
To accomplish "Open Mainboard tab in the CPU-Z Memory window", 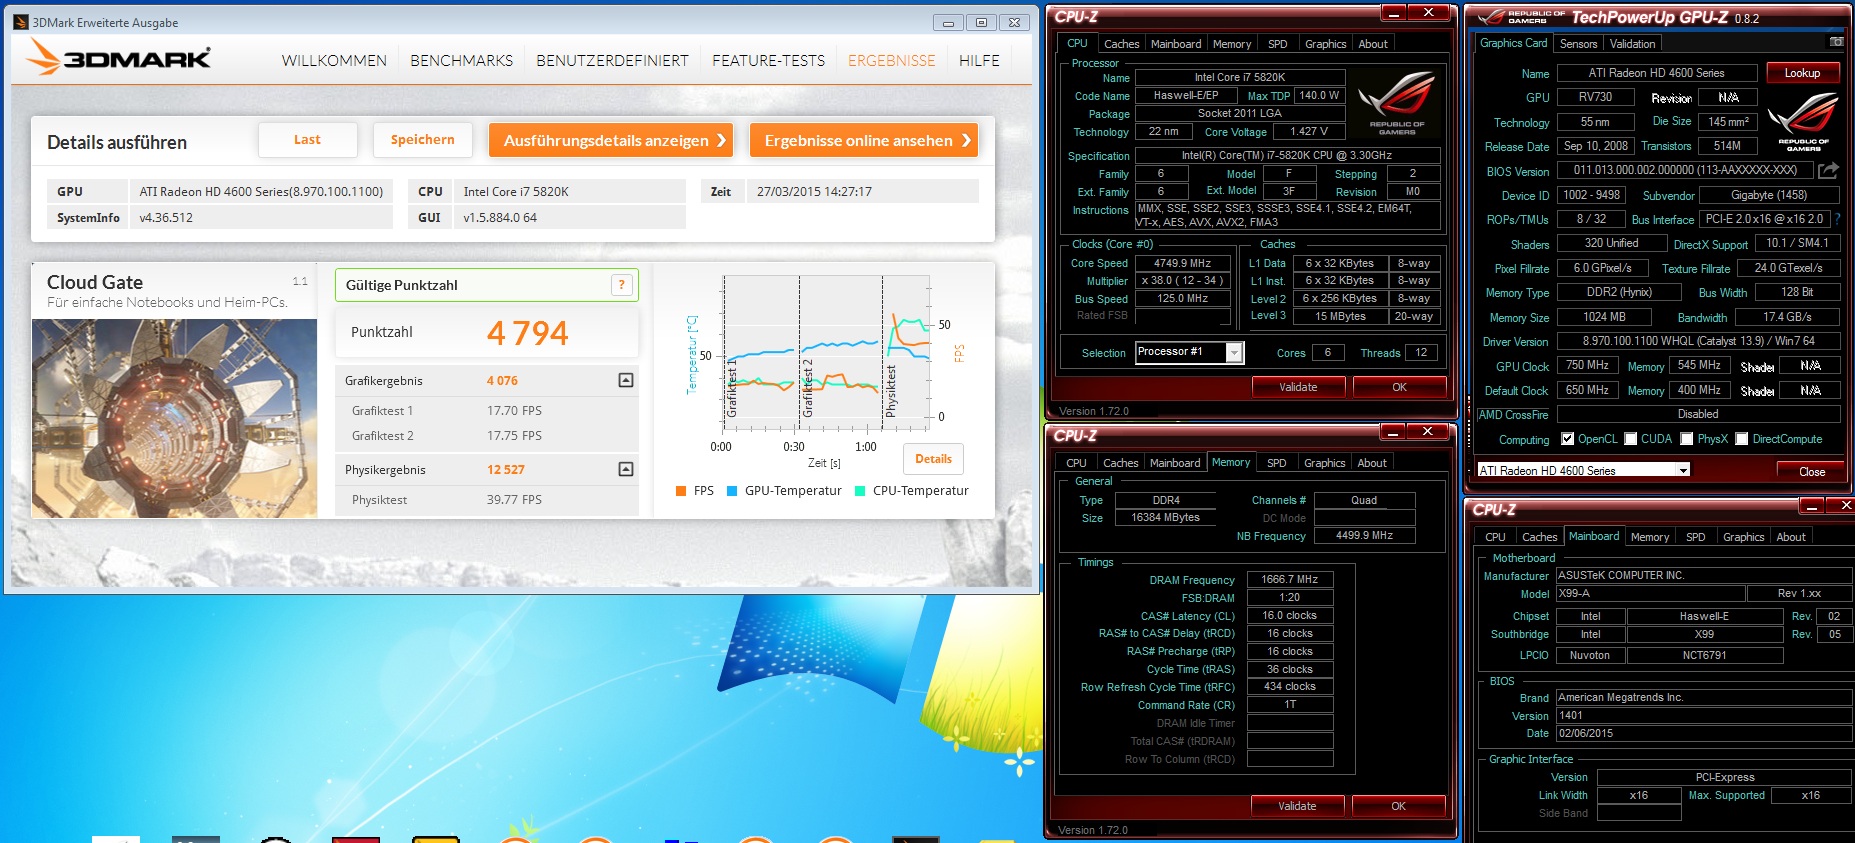I will (x=1175, y=463).
